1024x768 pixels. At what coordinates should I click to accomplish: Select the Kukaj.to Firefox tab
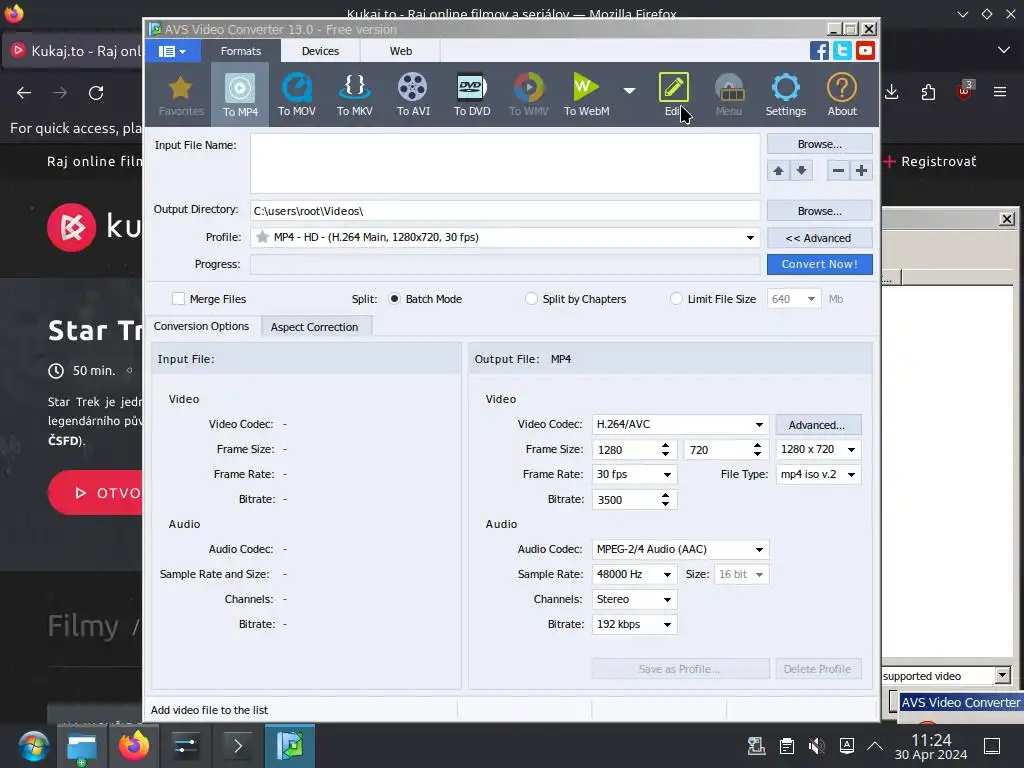[74, 51]
